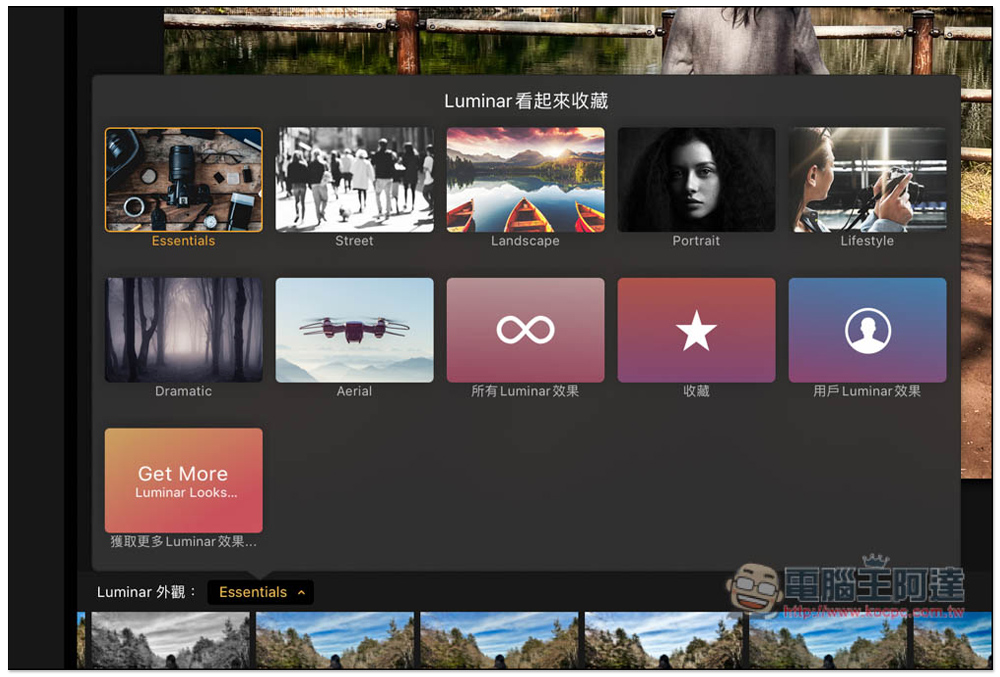Open the Street looks collection
Screen dimensions: 1000x677
point(355,180)
